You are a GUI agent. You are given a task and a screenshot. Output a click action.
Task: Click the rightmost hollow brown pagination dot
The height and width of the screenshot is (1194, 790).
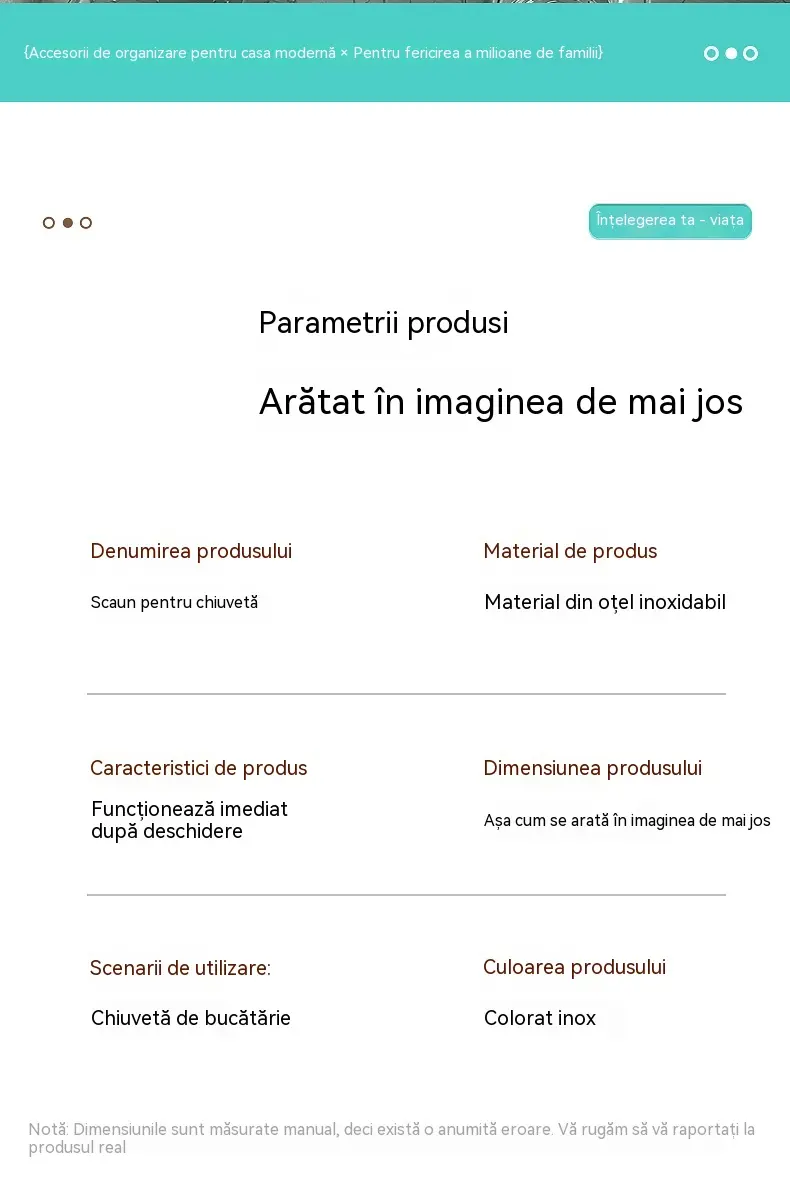[86, 223]
